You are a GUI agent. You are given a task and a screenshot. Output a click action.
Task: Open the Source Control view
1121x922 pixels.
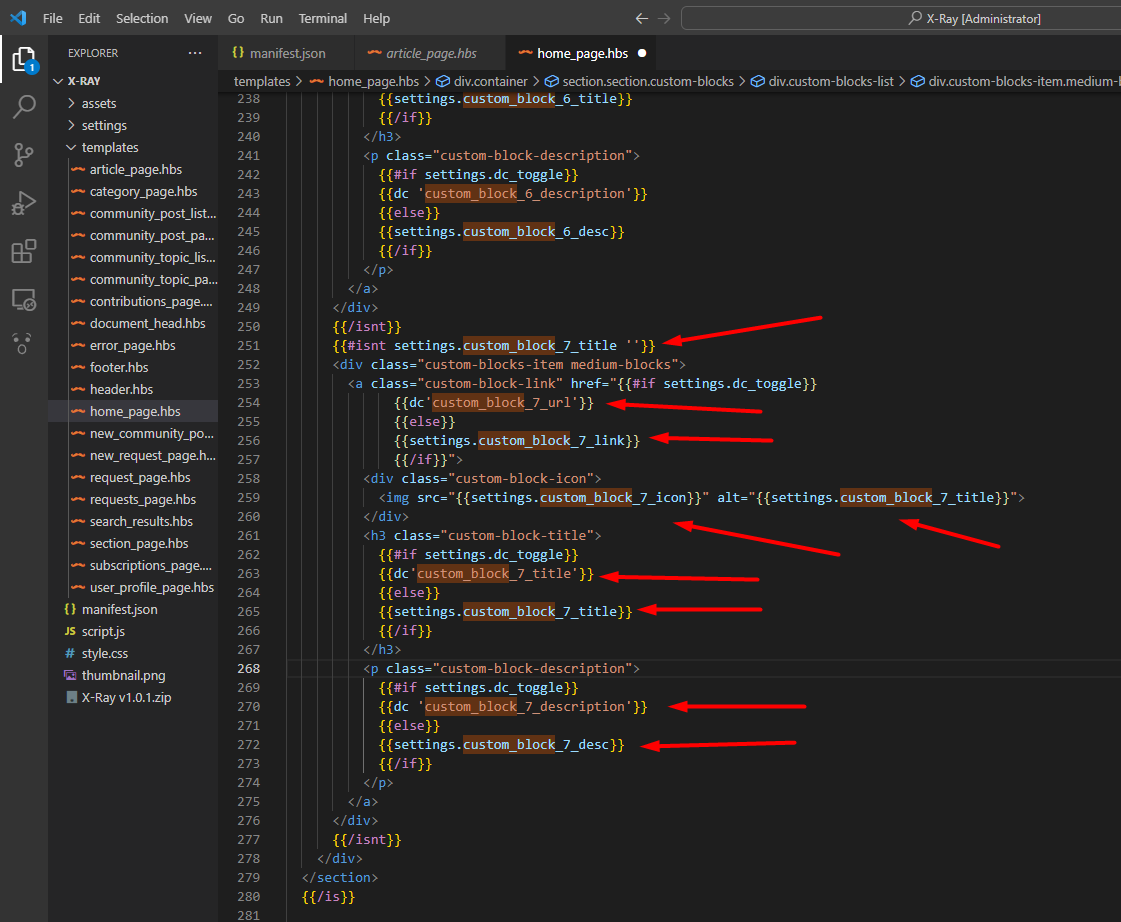pos(23,154)
